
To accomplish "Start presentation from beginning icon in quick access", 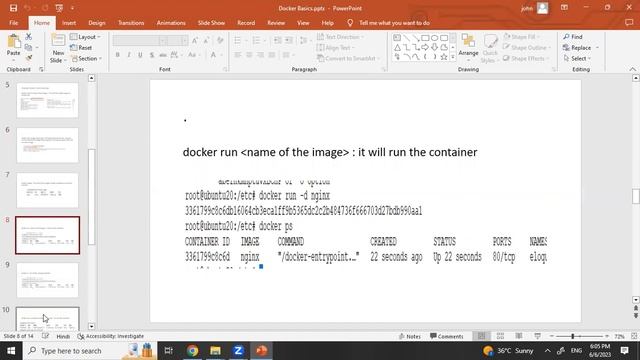I will 59,8.
